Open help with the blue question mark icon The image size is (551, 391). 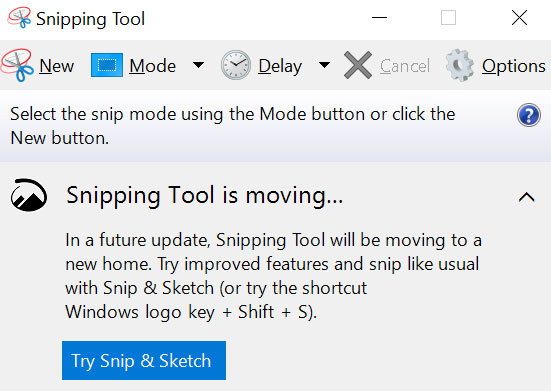click(x=529, y=115)
